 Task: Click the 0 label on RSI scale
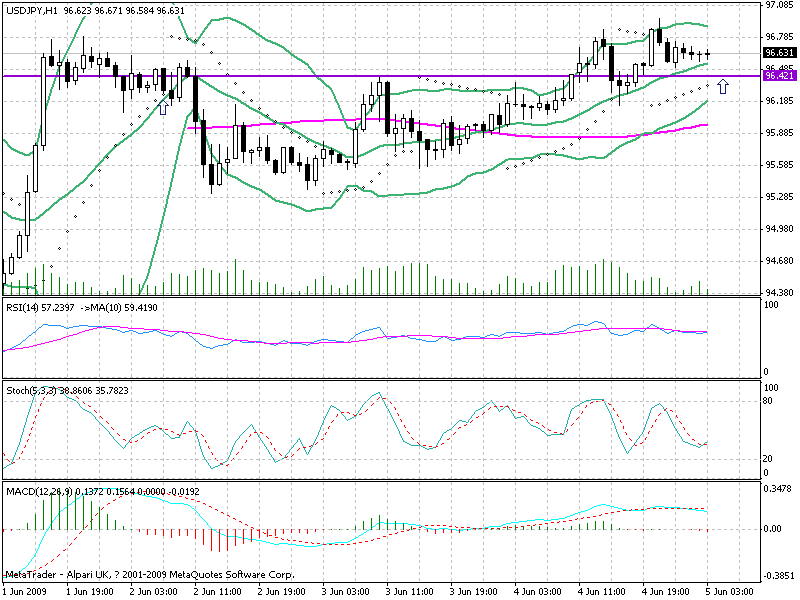(x=766, y=372)
